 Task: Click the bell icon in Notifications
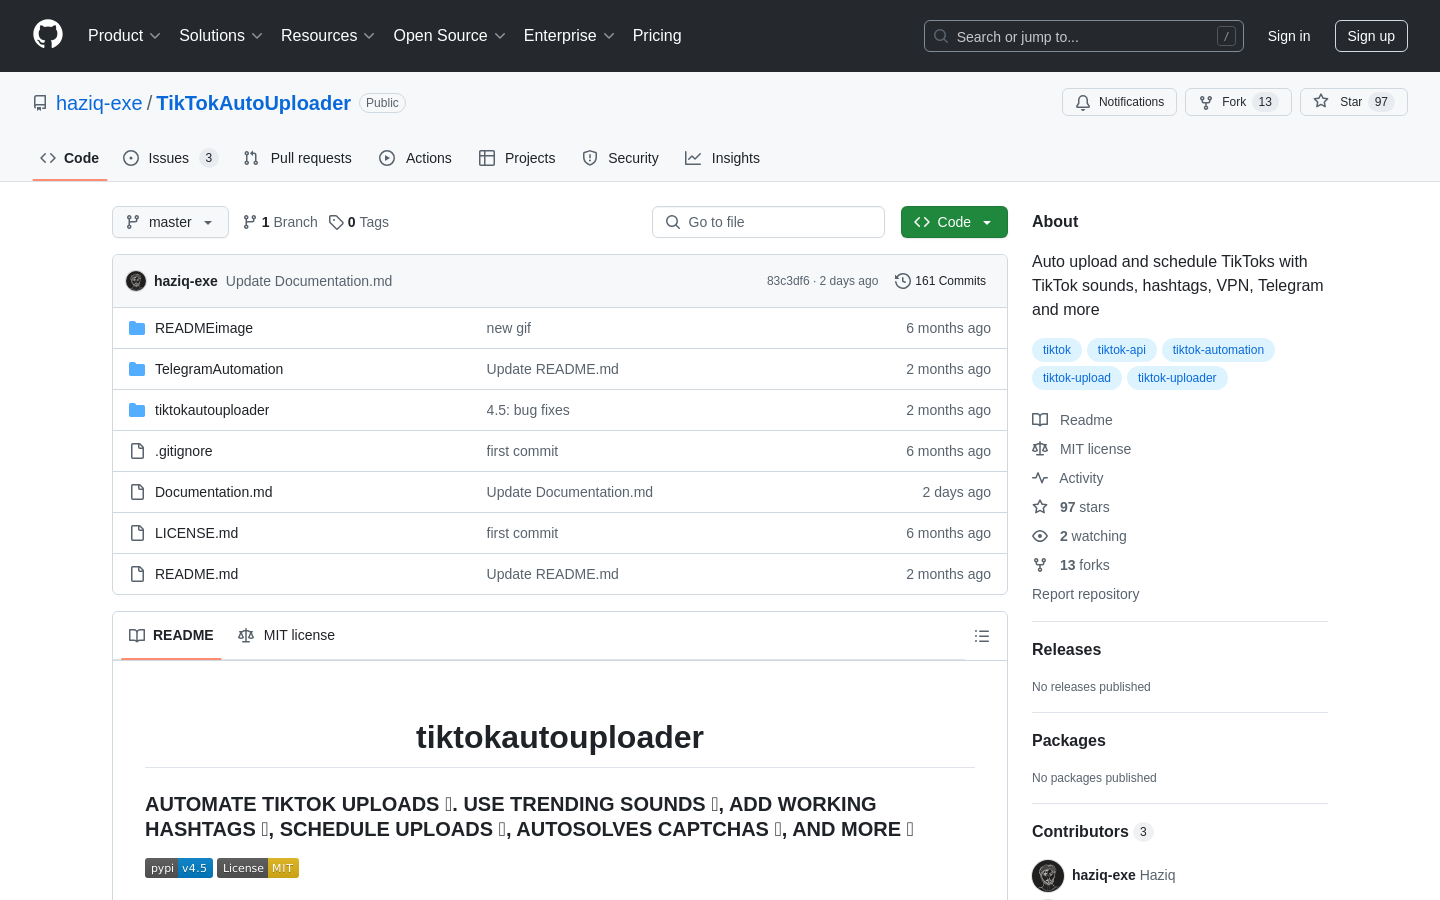point(1083,102)
